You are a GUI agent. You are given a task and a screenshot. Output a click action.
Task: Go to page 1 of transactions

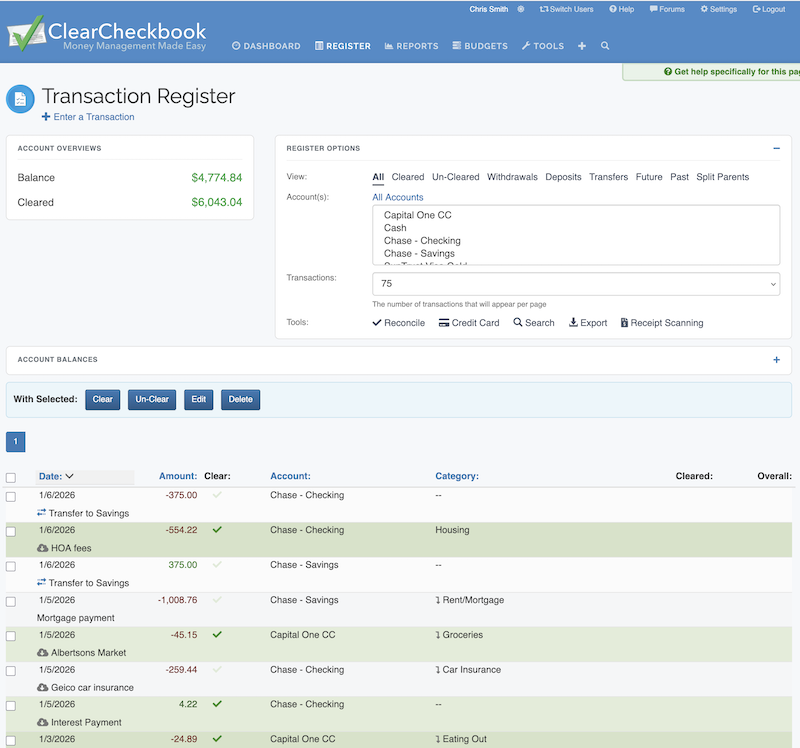coord(16,442)
